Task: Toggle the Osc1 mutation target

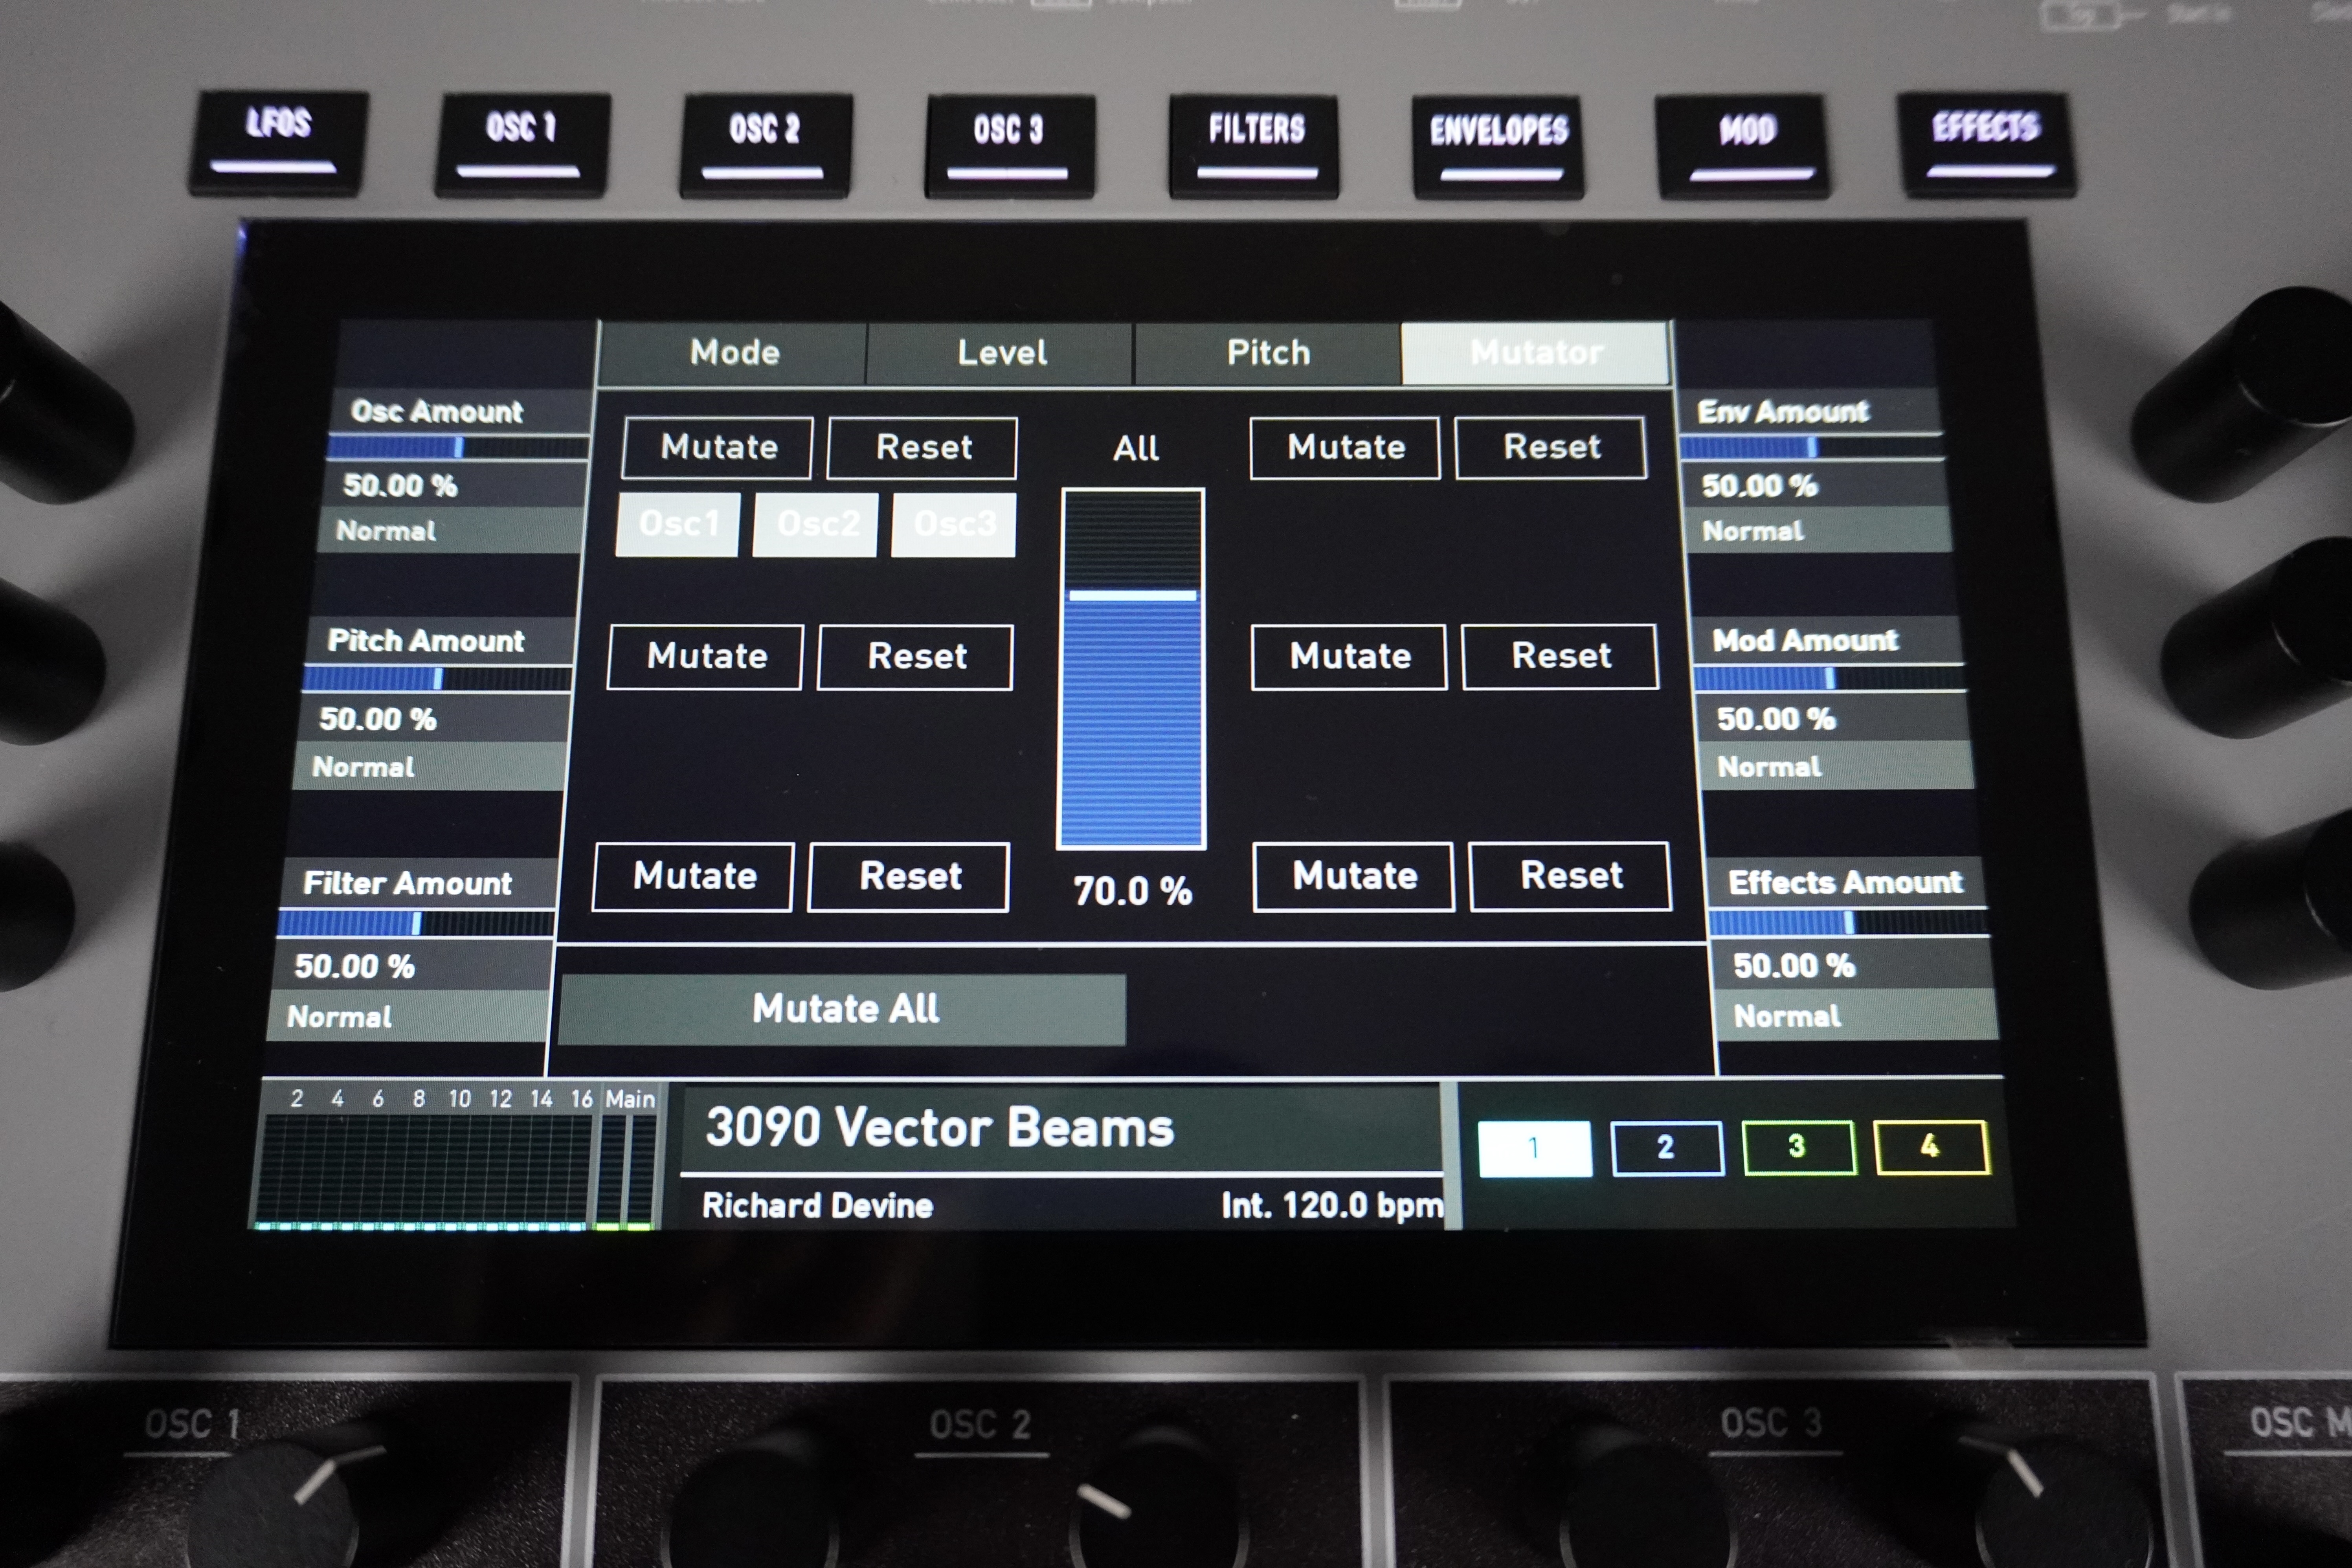Action: pos(678,524)
